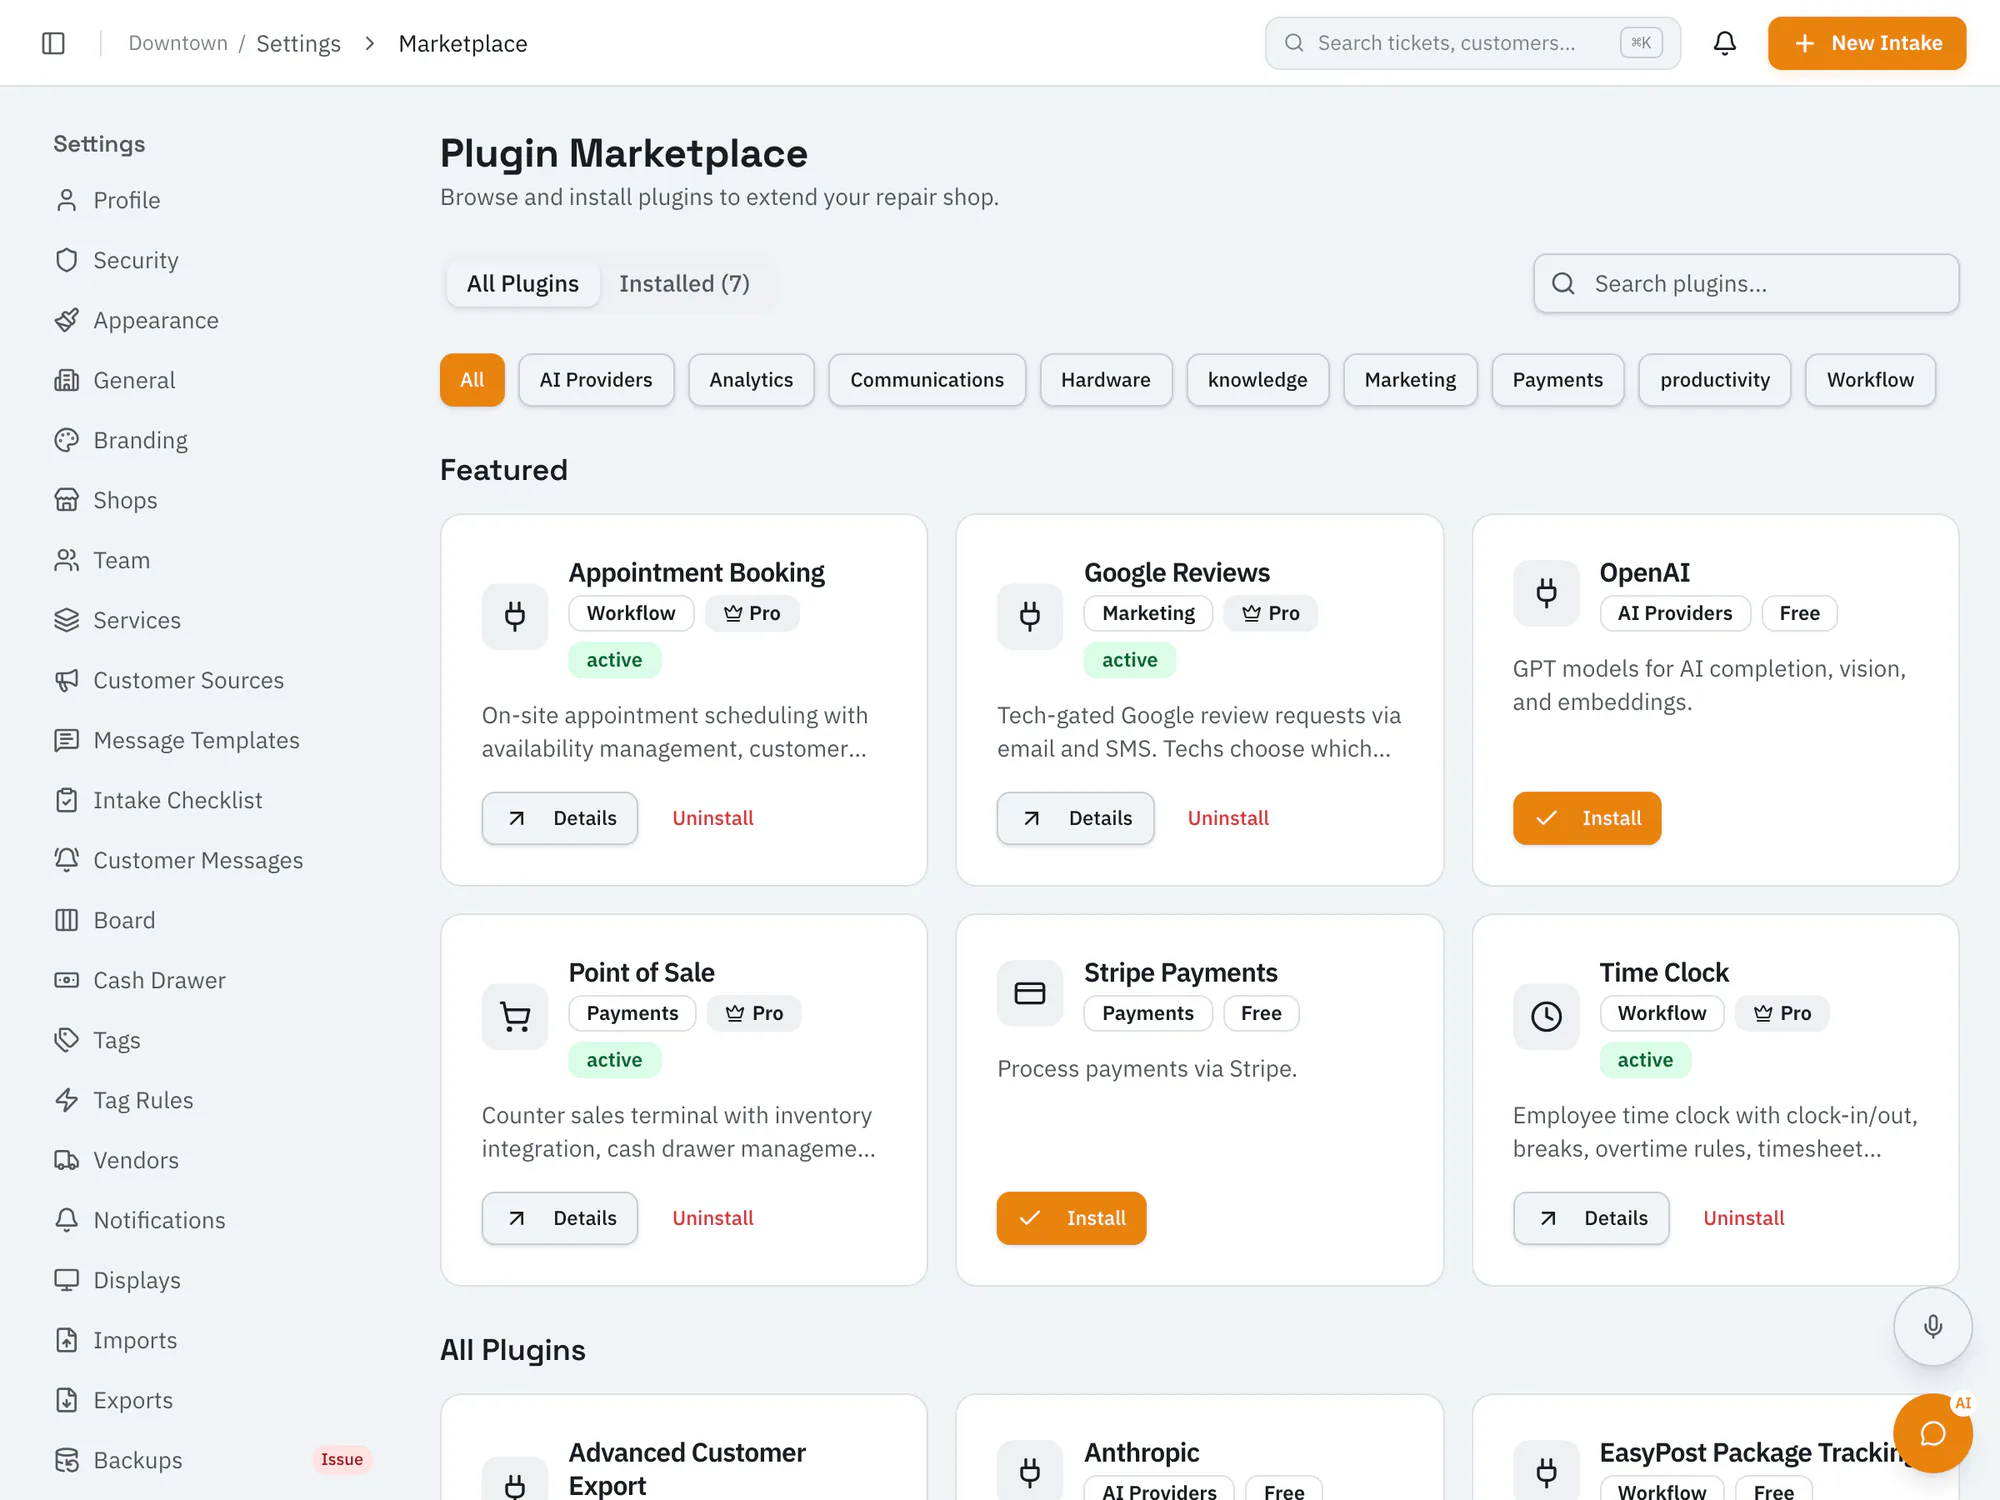Click the Point of Sale cart icon

tap(515, 1016)
